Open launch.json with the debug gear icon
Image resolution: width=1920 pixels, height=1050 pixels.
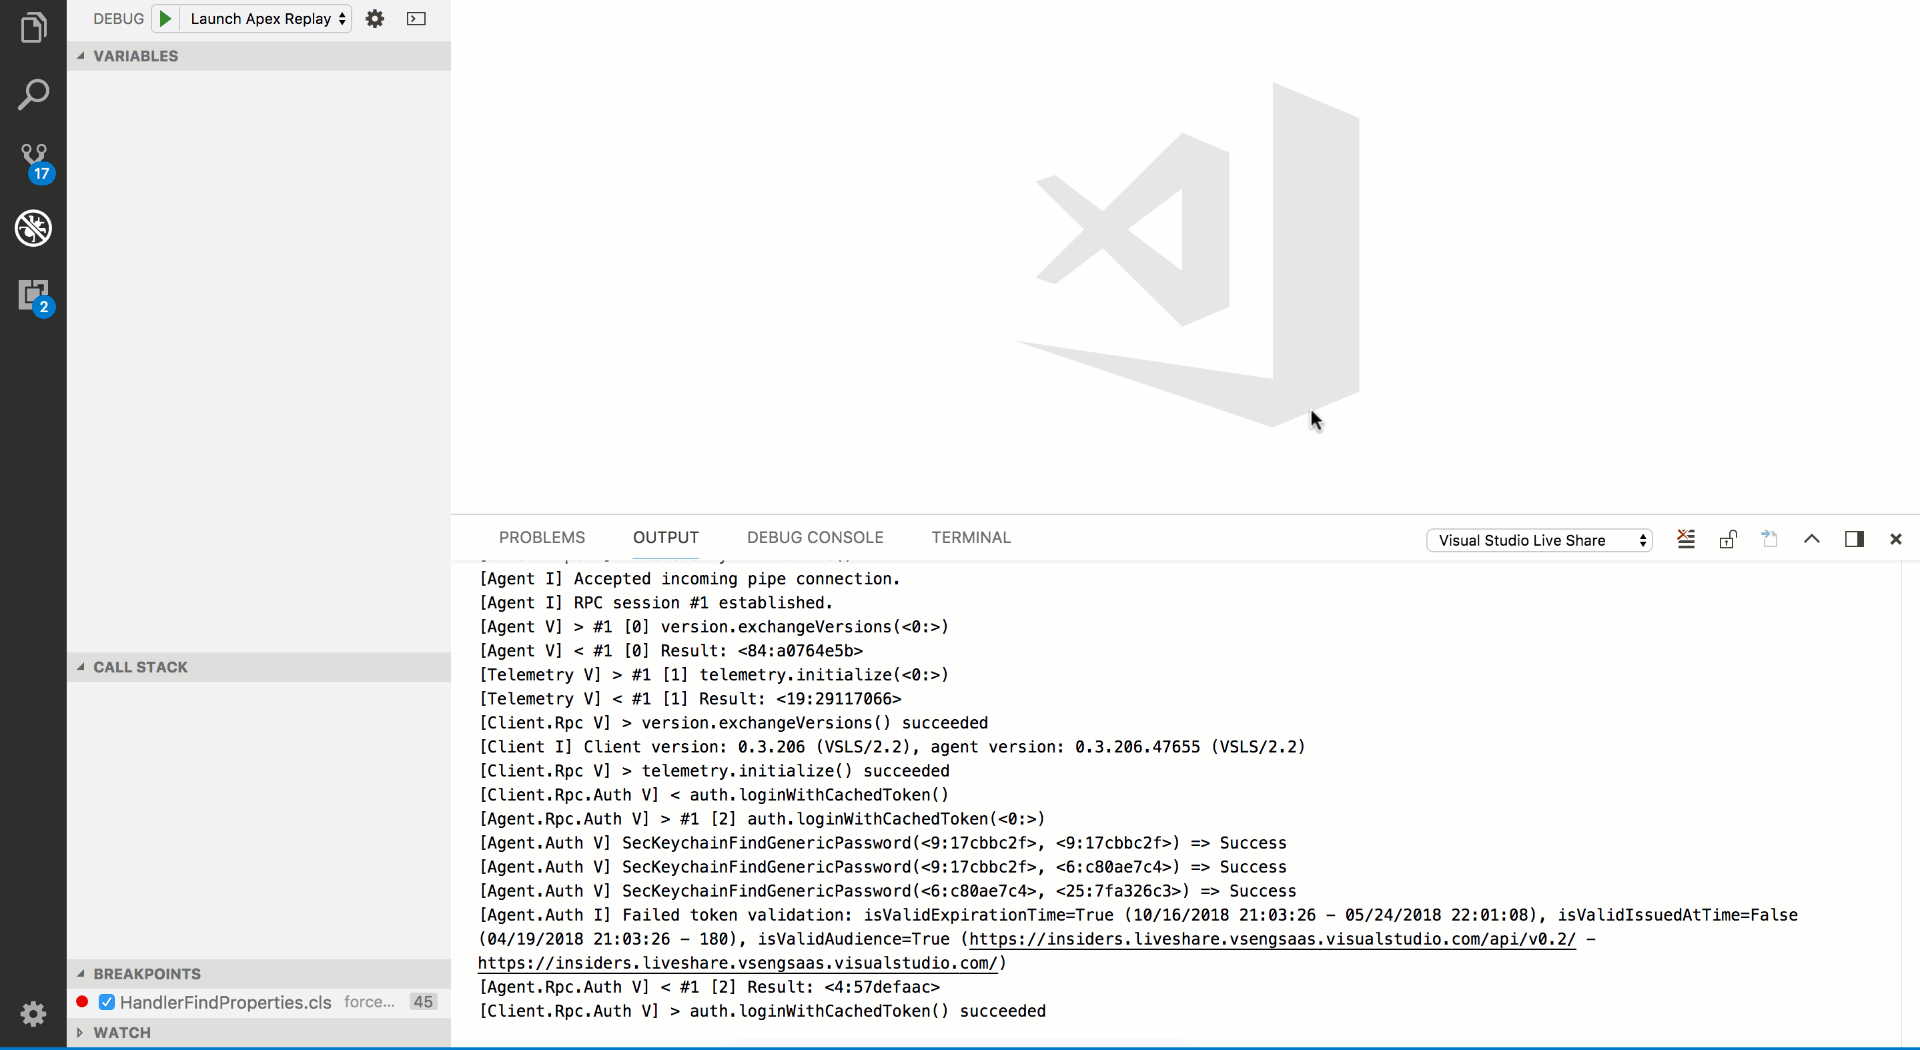point(375,18)
